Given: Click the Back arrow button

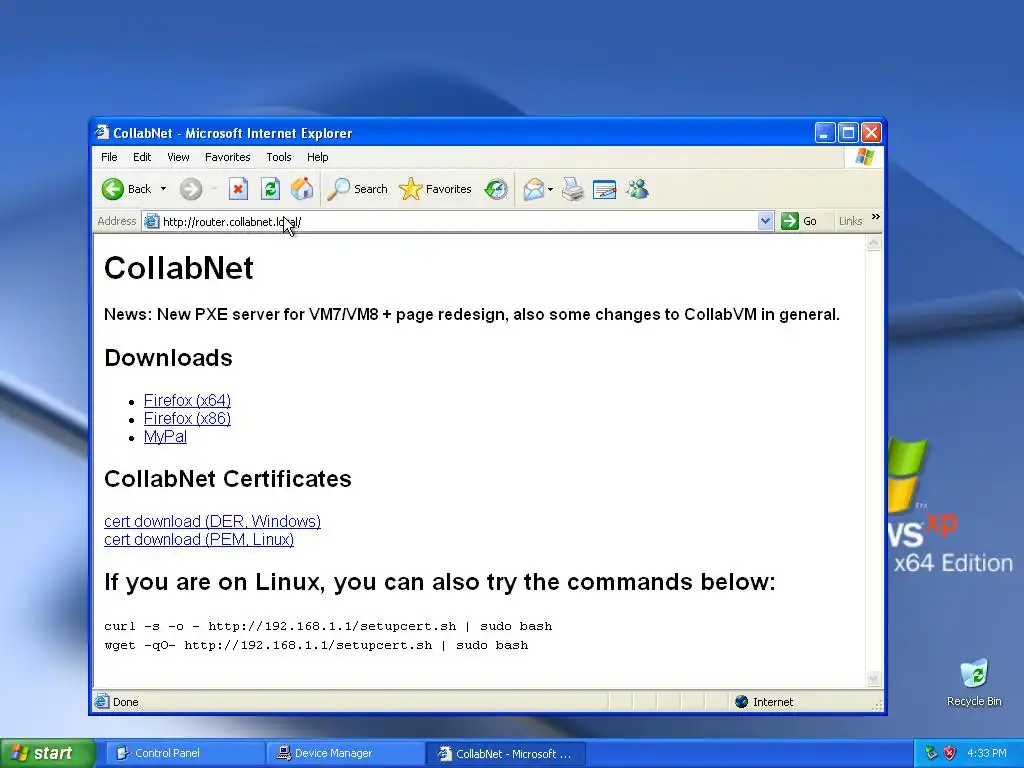Looking at the screenshot, I should (x=126, y=189).
